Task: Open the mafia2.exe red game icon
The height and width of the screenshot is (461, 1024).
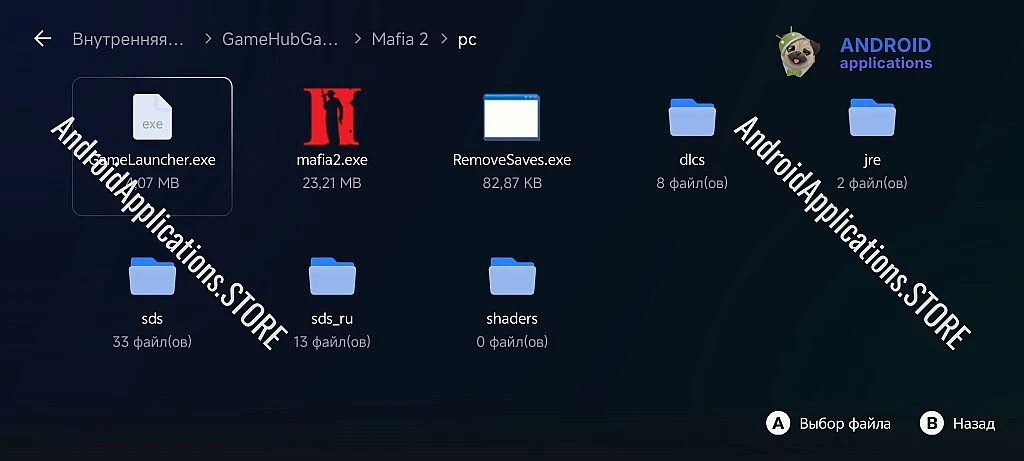Action: click(x=332, y=116)
